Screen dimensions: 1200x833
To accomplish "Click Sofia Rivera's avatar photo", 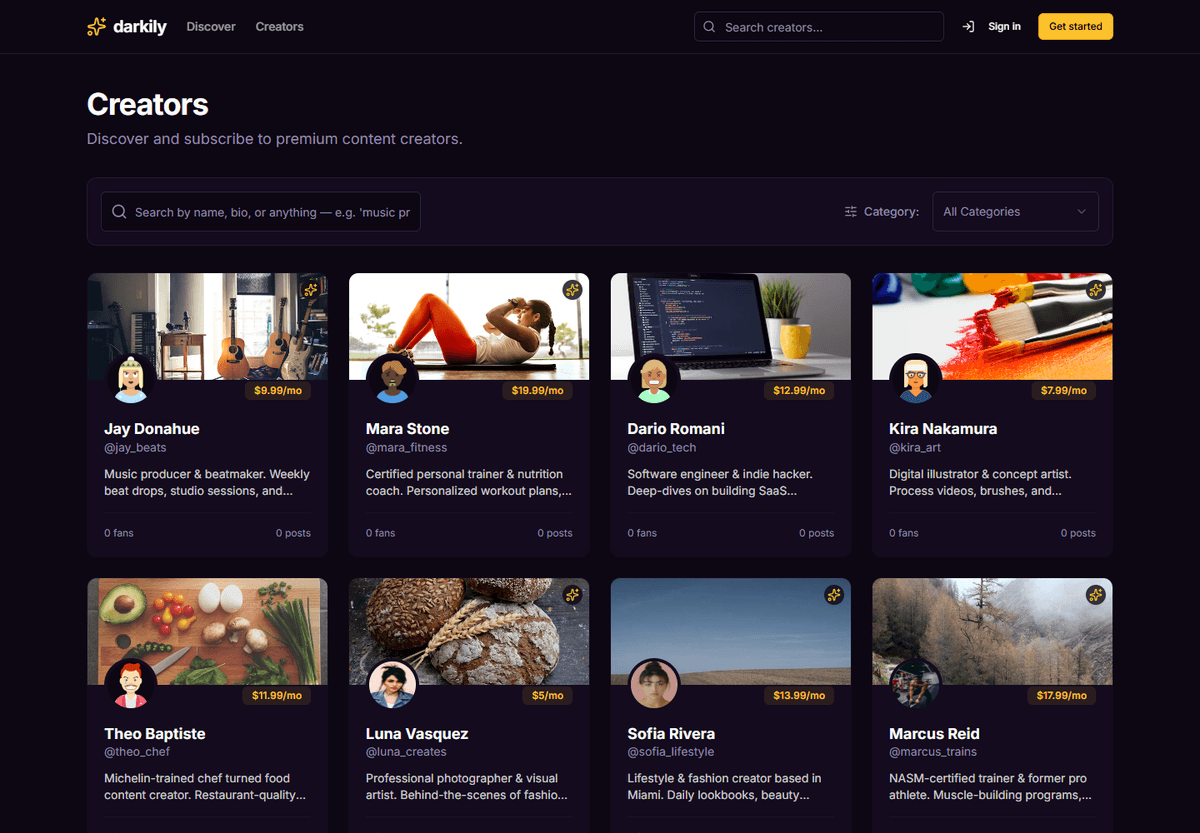I will coord(654,684).
